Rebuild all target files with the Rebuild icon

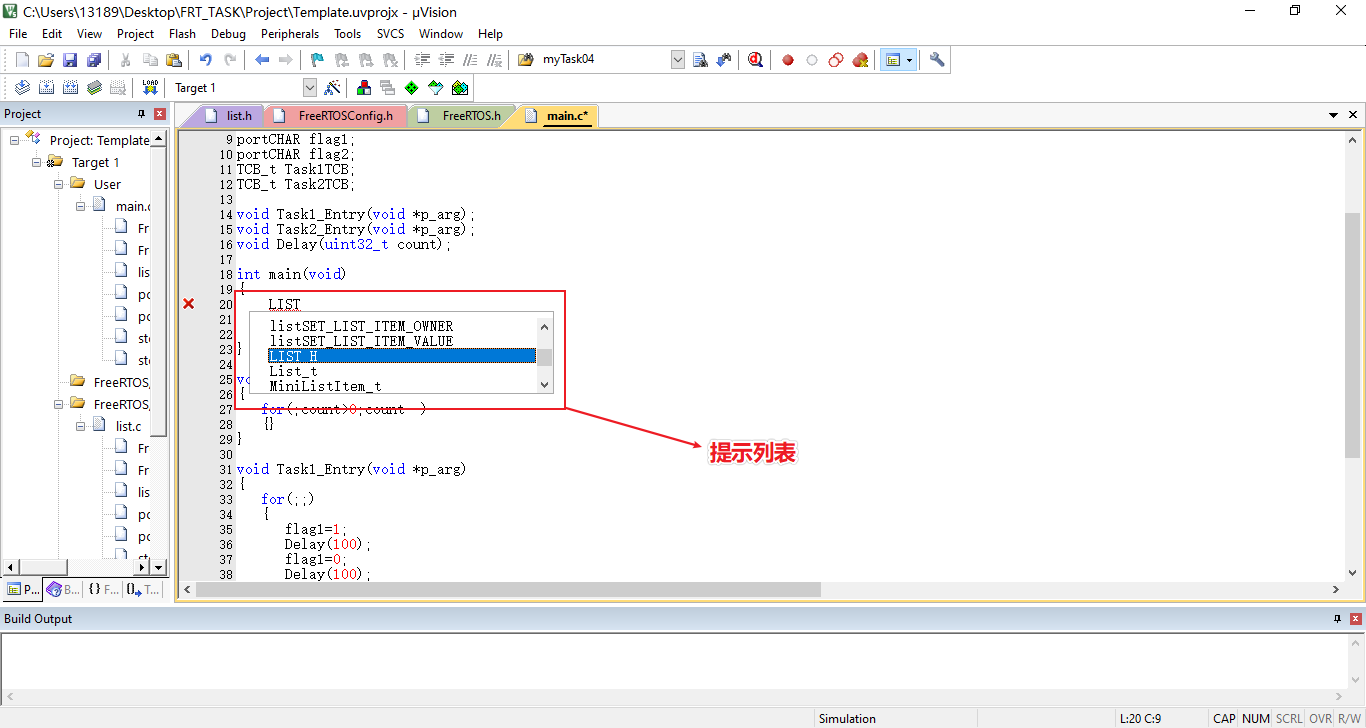pyautogui.click(x=70, y=88)
